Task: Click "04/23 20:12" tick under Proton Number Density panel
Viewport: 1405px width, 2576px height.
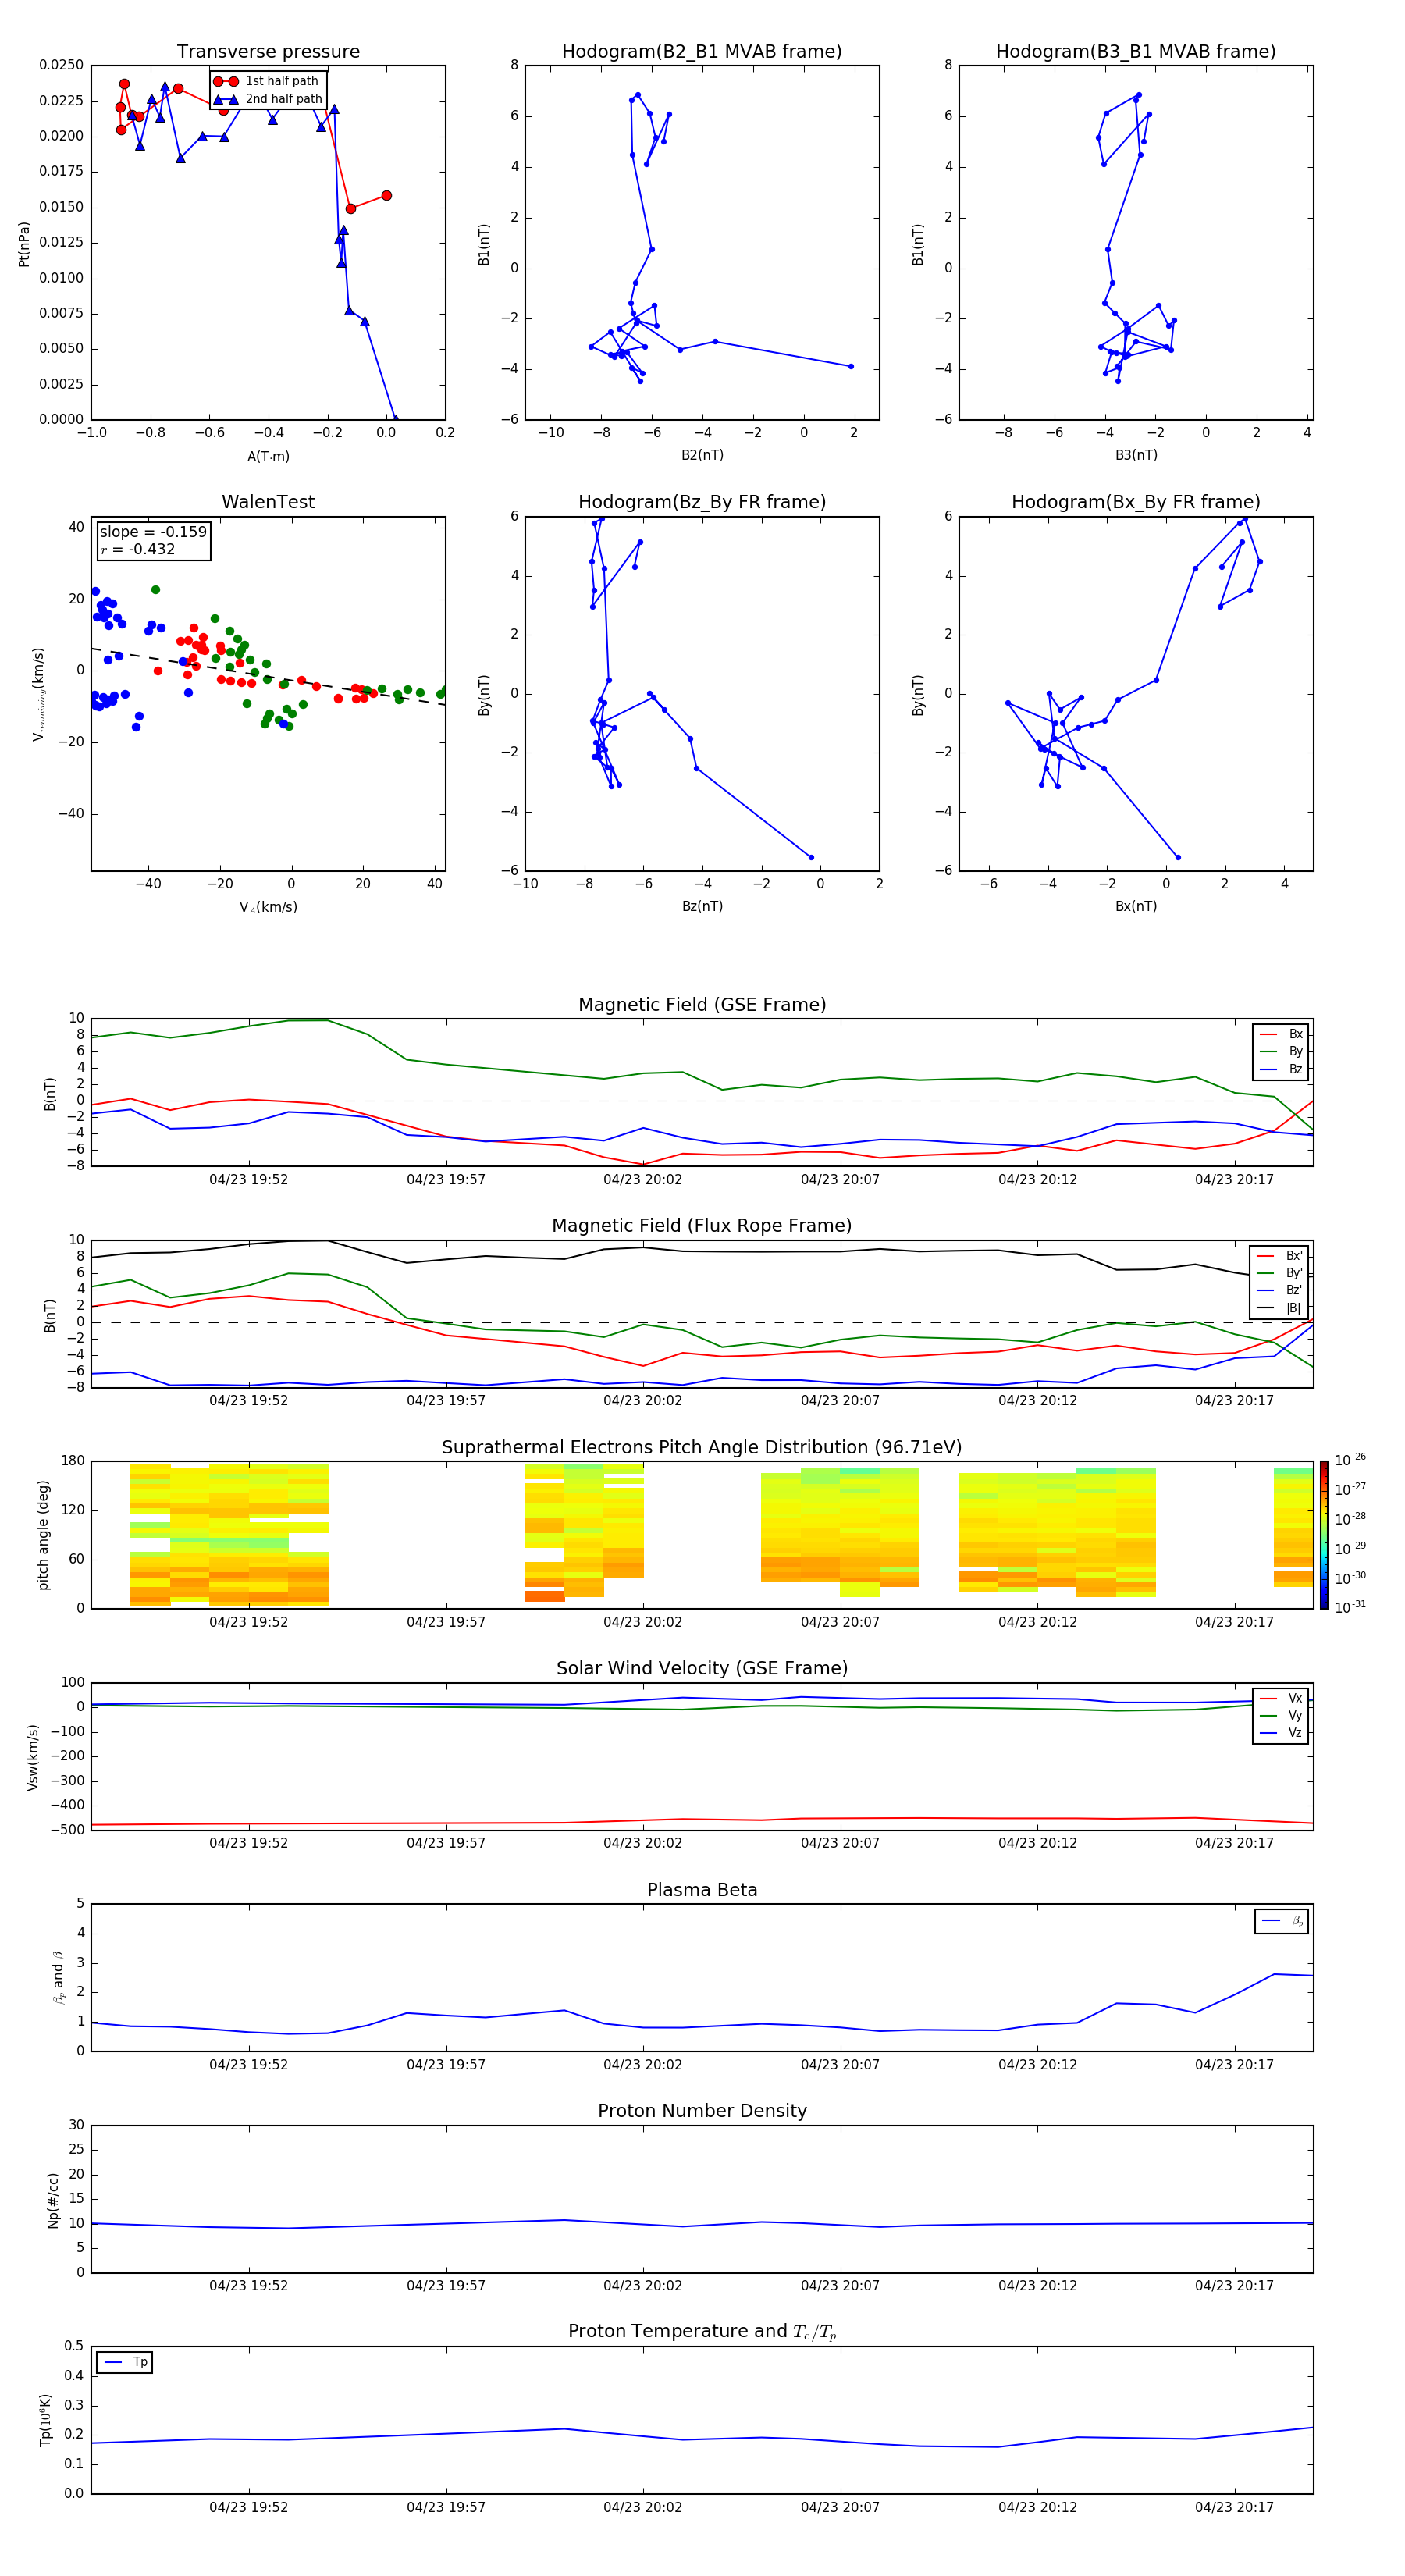Action: click(1037, 2286)
